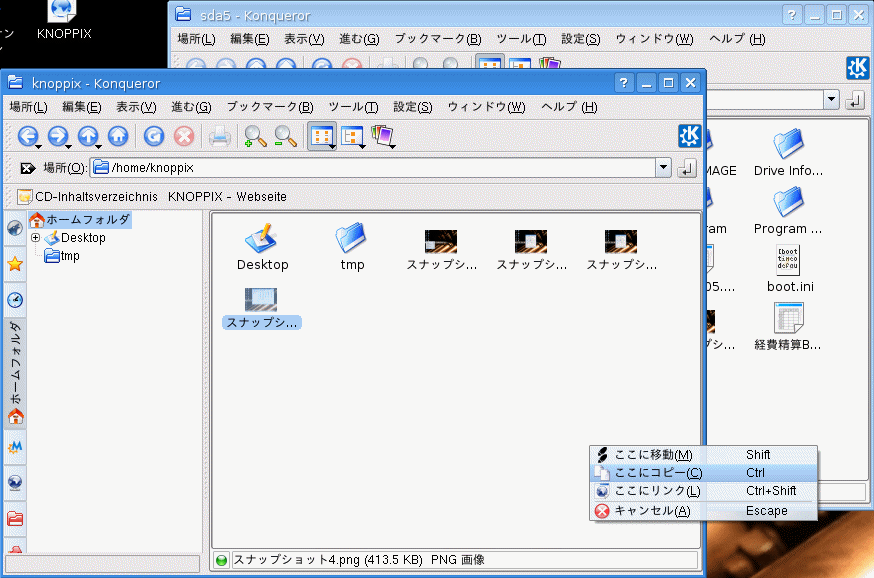Open sda5 window location dropdown arrow

click(831, 99)
